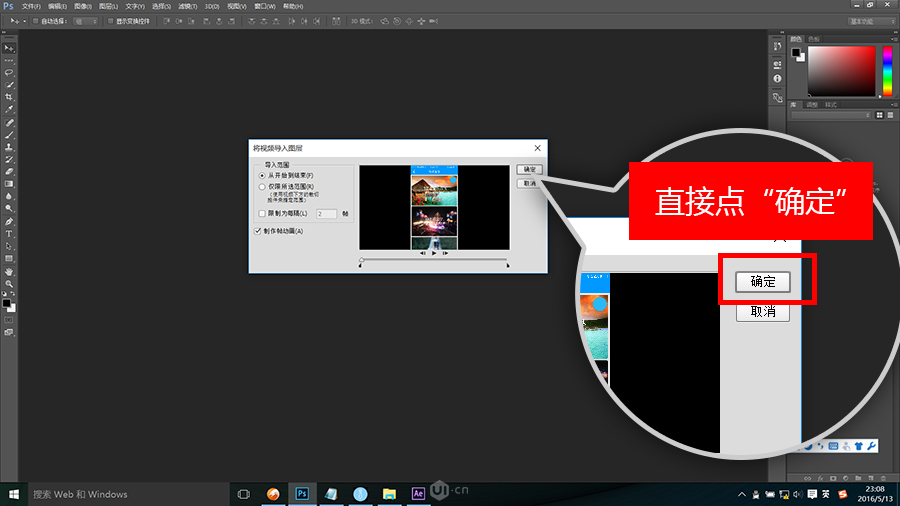900x506 pixels.
Task: Open the 滤镜 menu
Action: (187, 6)
